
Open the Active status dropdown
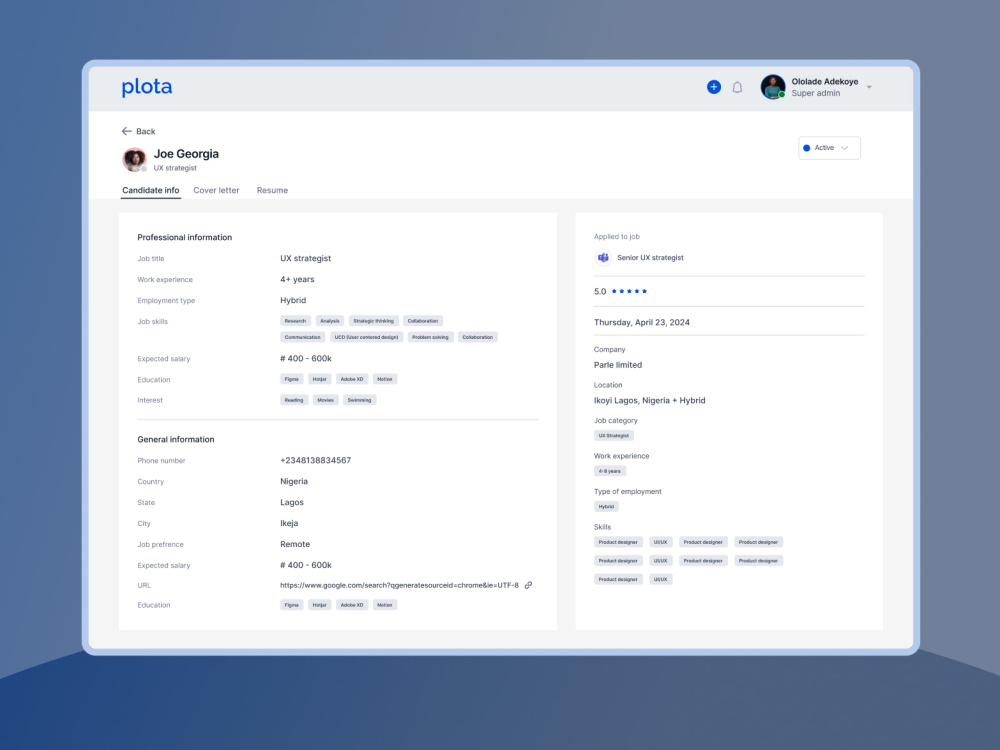click(829, 148)
